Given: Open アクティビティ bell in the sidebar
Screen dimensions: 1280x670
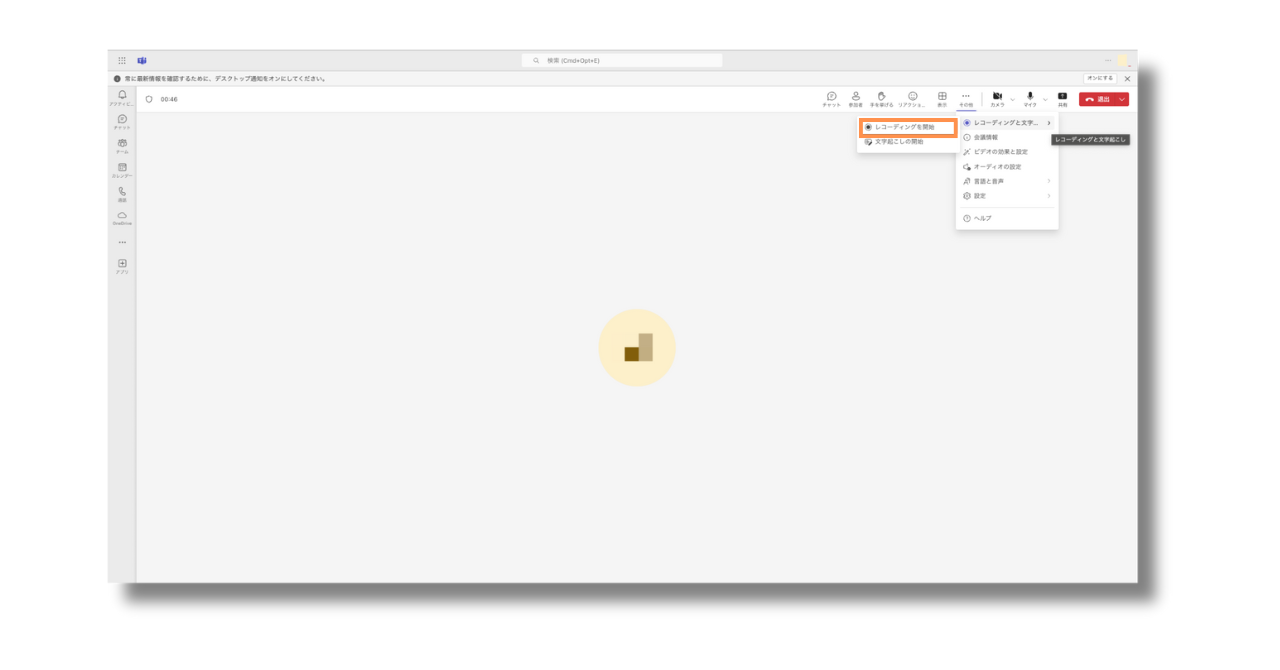Looking at the screenshot, I should (122, 97).
